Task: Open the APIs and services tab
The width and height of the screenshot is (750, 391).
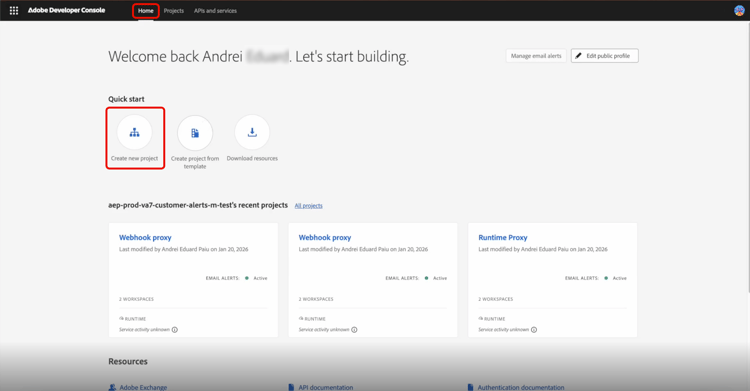Action: (215, 11)
